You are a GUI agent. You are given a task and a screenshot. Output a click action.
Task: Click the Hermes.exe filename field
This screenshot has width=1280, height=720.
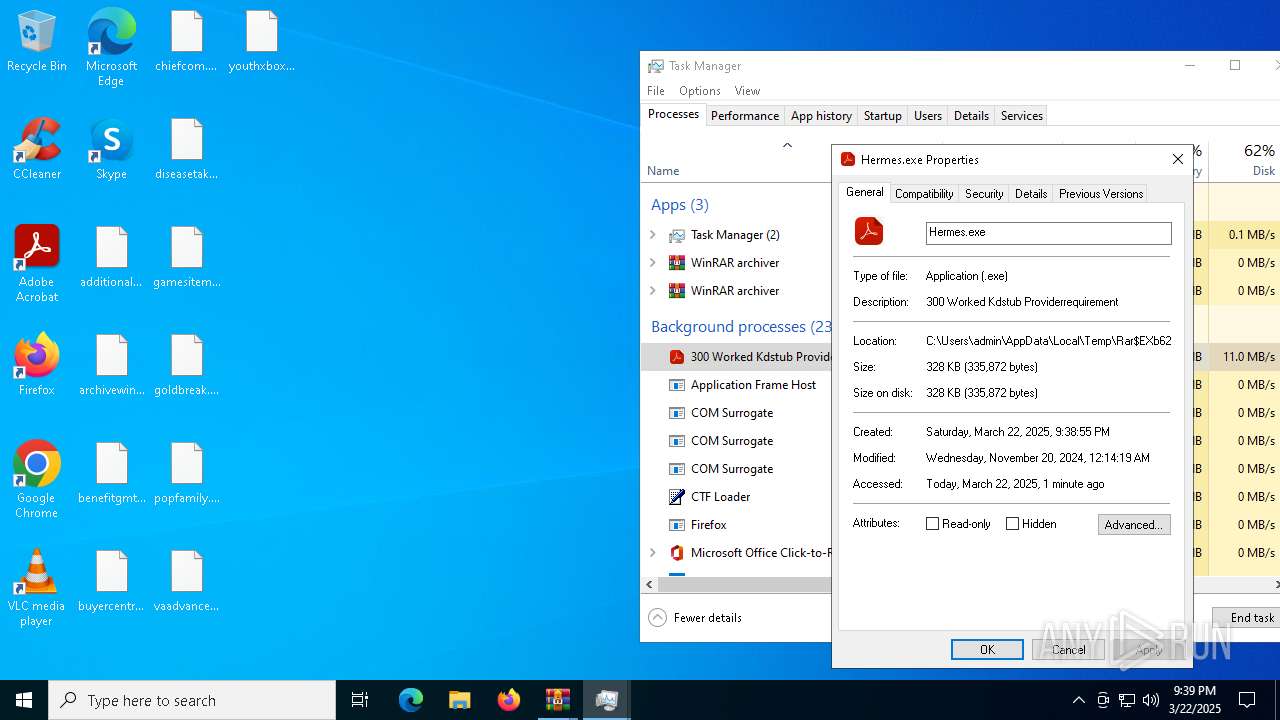1048,233
